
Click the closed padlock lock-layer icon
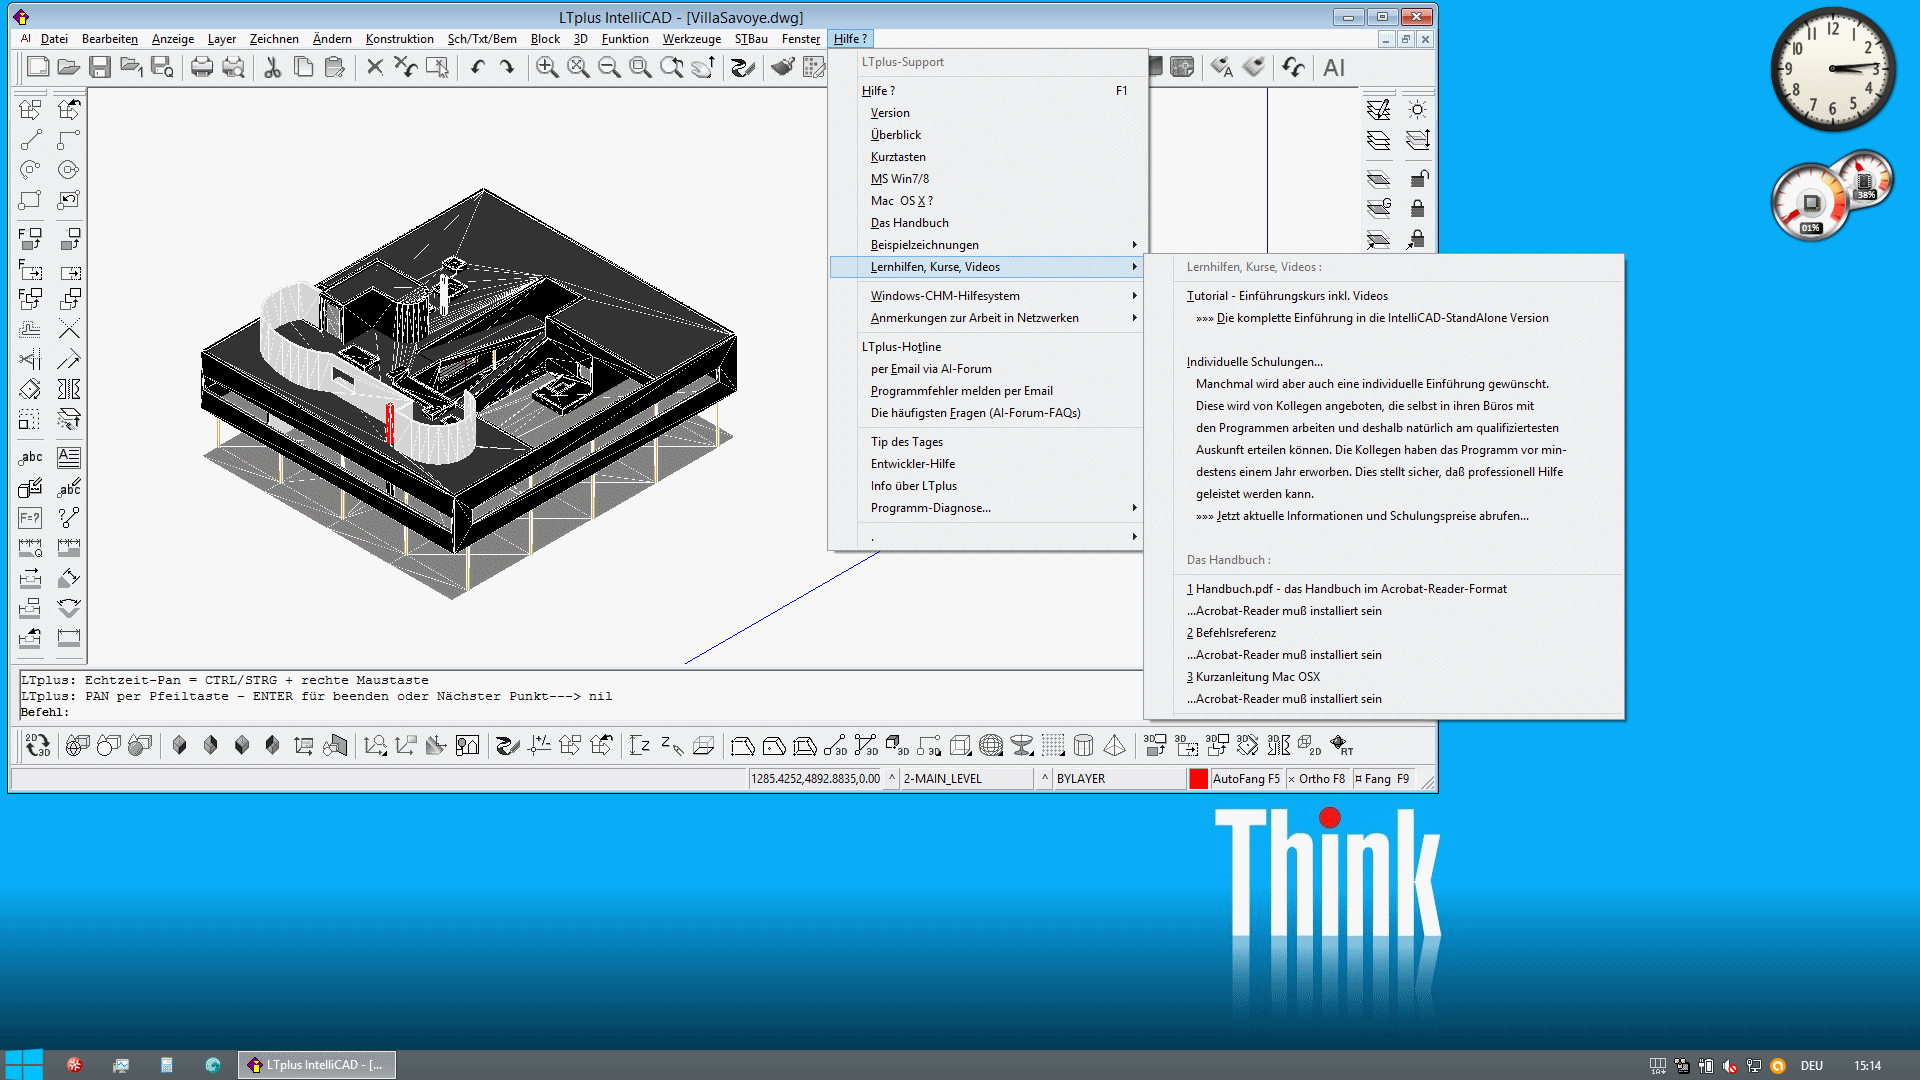click(1417, 208)
